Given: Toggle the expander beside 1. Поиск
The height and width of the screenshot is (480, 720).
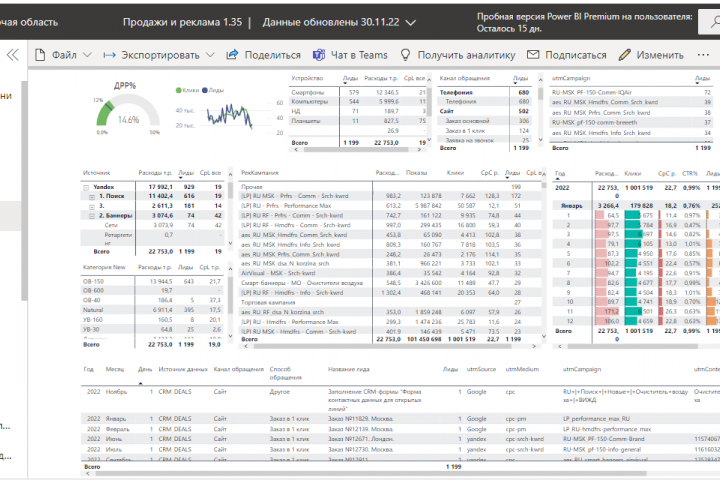Looking at the screenshot, I should point(92,197).
